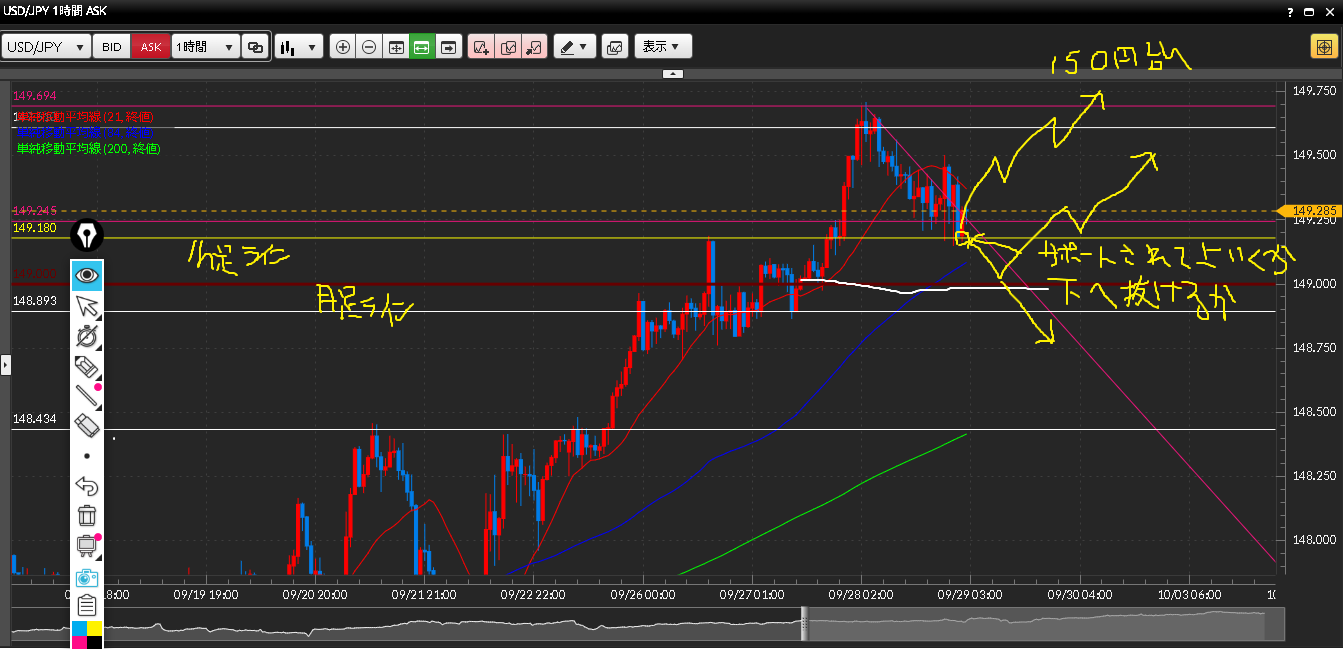
Task: Click the 09/28 02:00 time axis label
Action: pos(862,592)
